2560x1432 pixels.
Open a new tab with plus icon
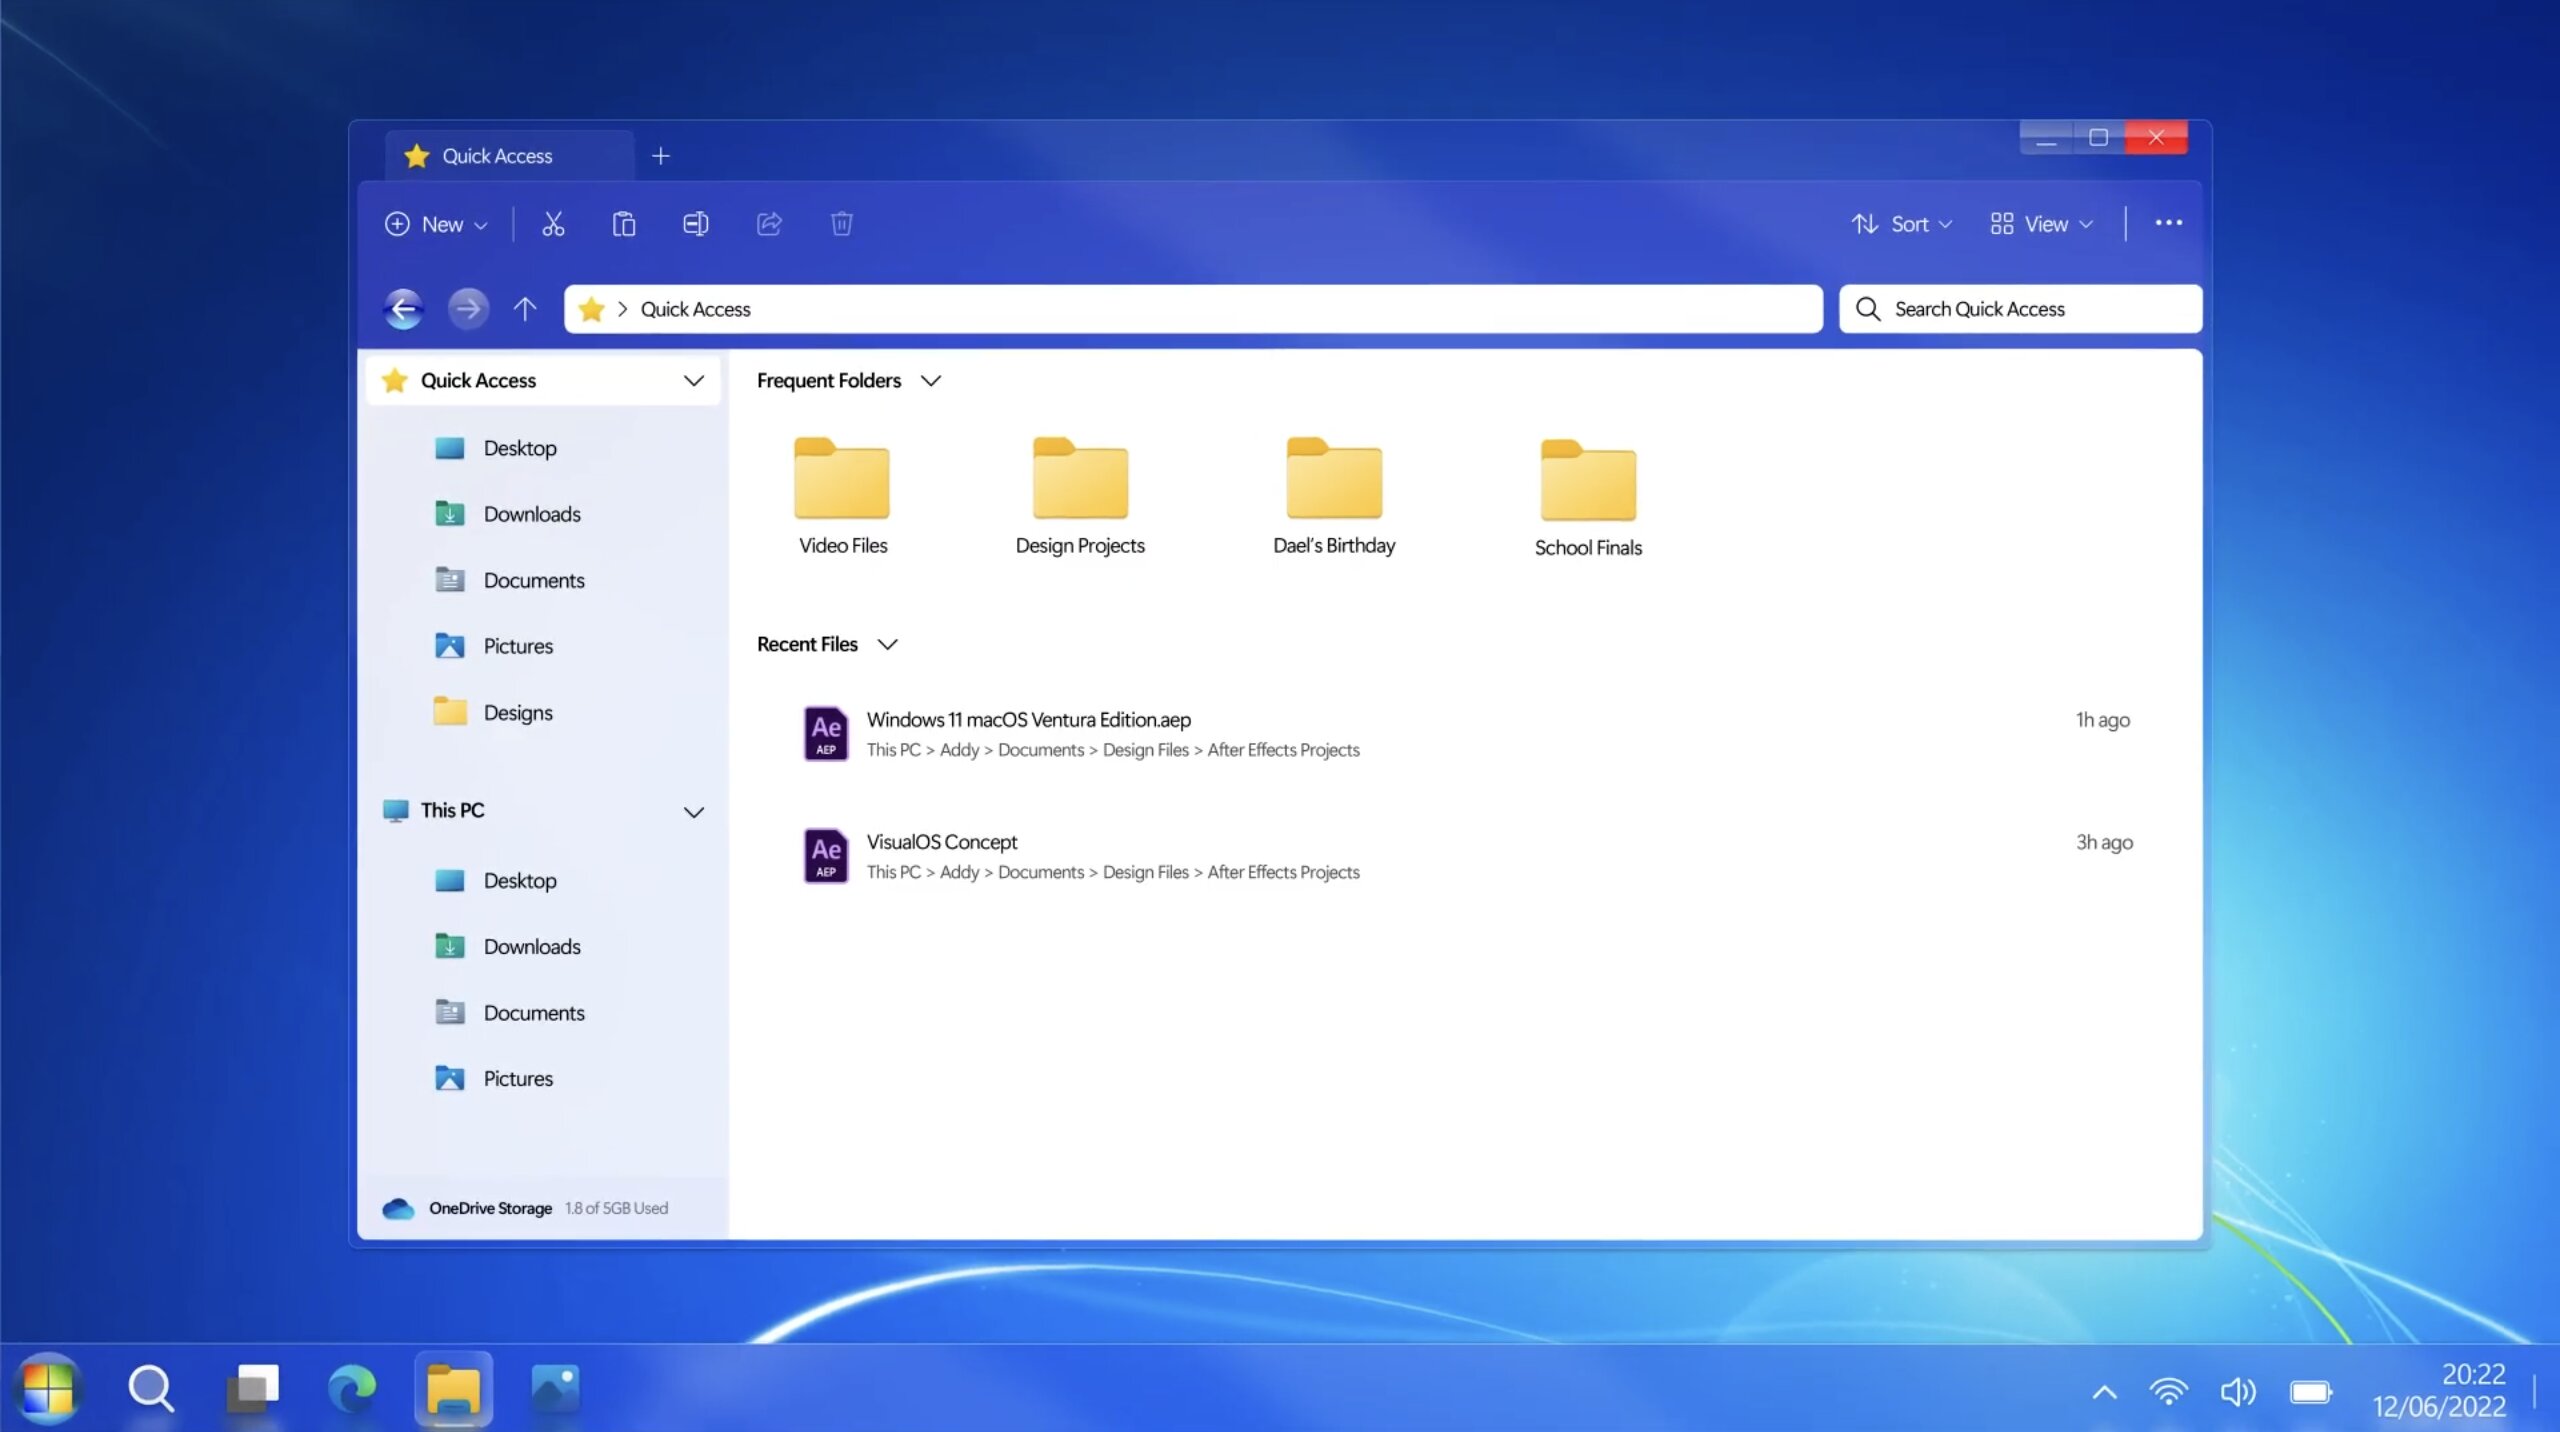[x=661, y=156]
